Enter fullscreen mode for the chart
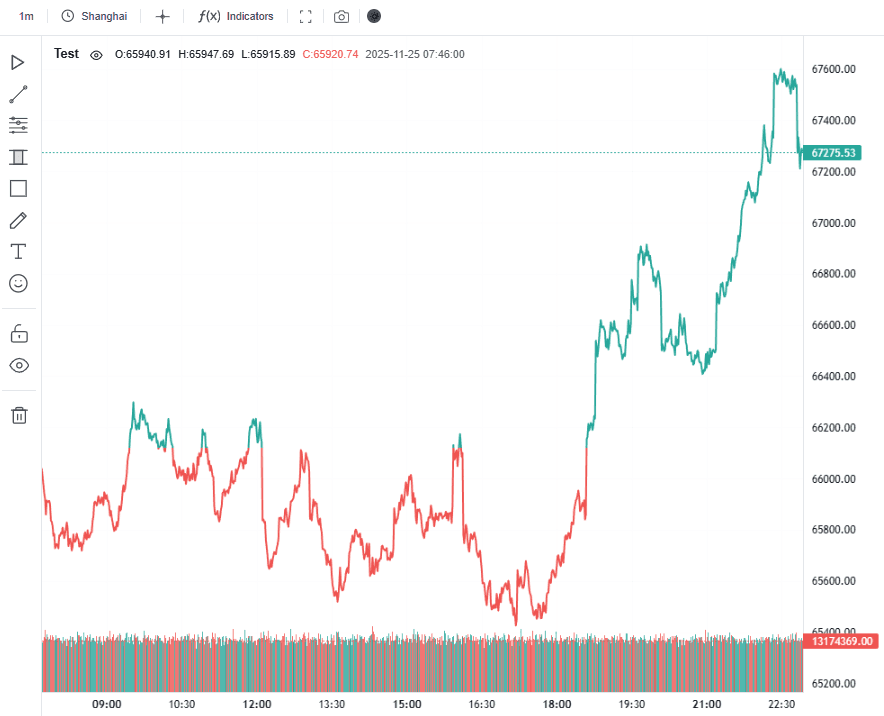884x716 pixels. pyautogui.click(x=306, y=17)
